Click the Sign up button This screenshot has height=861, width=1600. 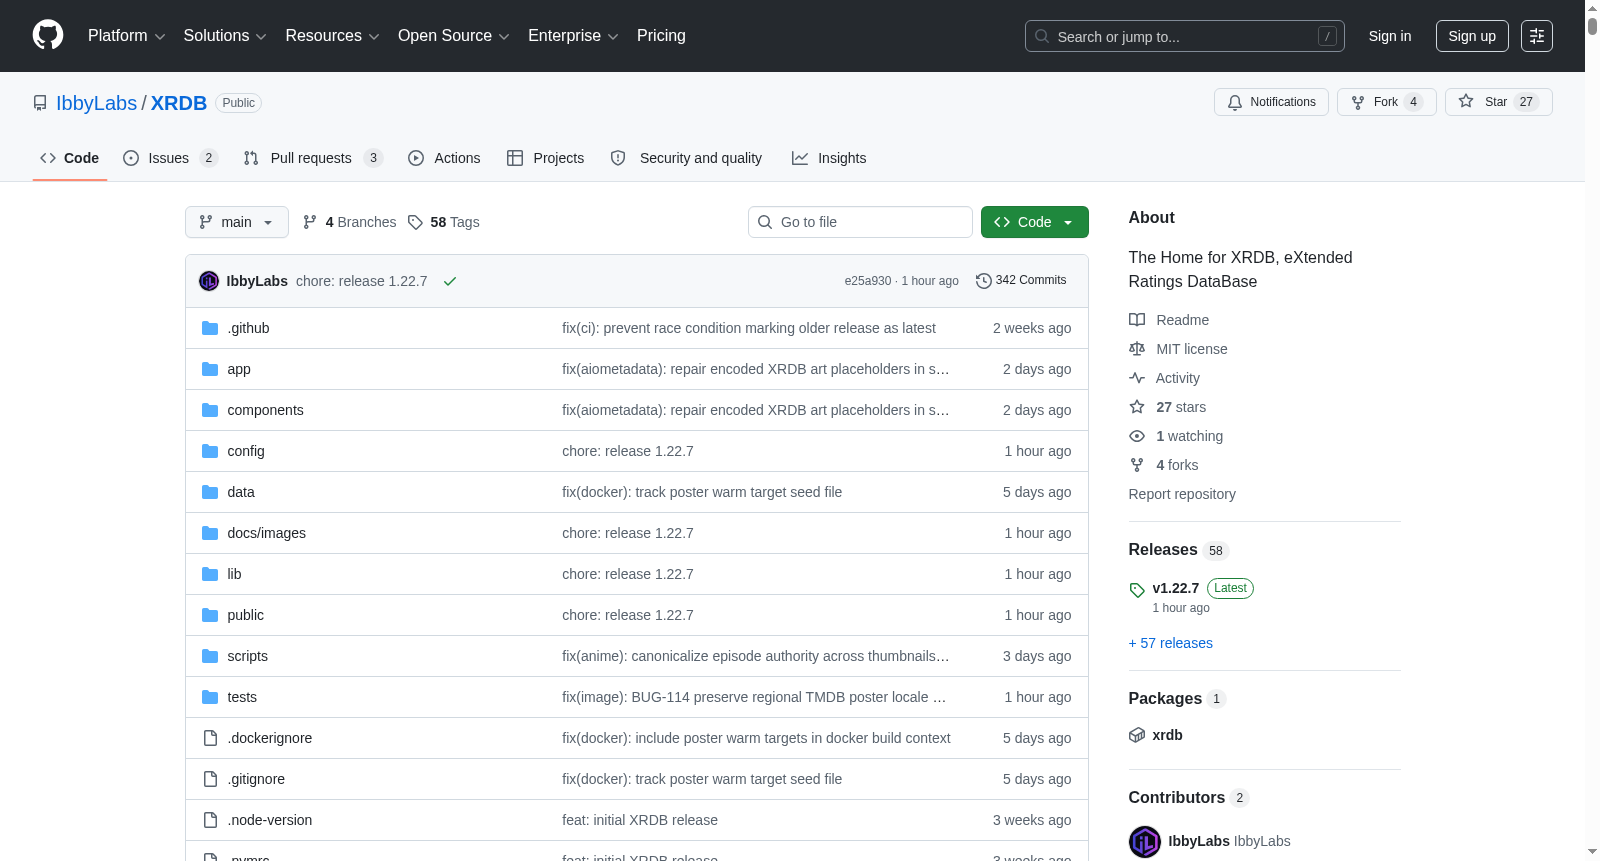tap(1472, 36)
